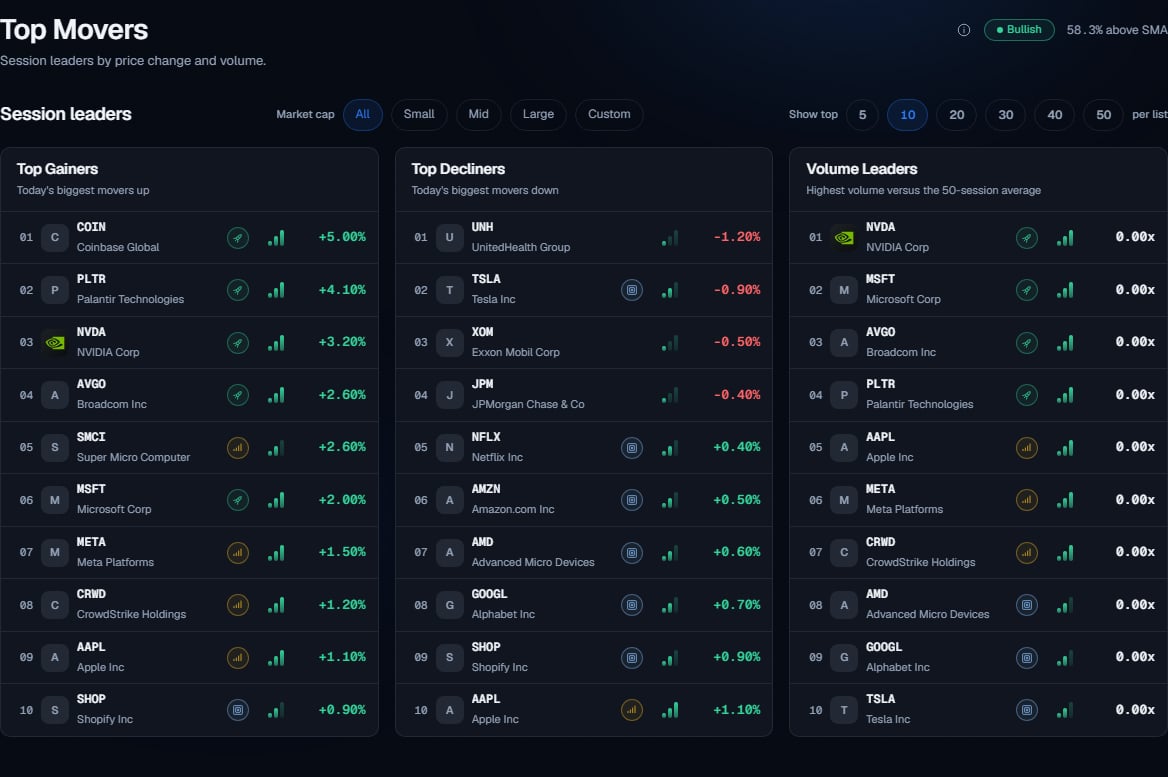The width and height of the screenshot is (1168, 777).
Task: Open JPMorgan Chase & Co row
Action: click(x=583, y=395)
